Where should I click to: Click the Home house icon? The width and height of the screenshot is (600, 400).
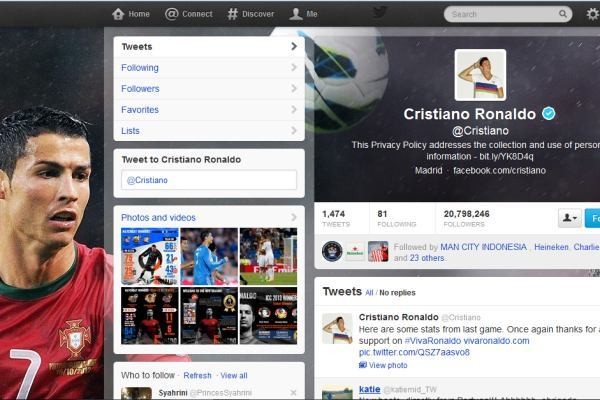118,14
